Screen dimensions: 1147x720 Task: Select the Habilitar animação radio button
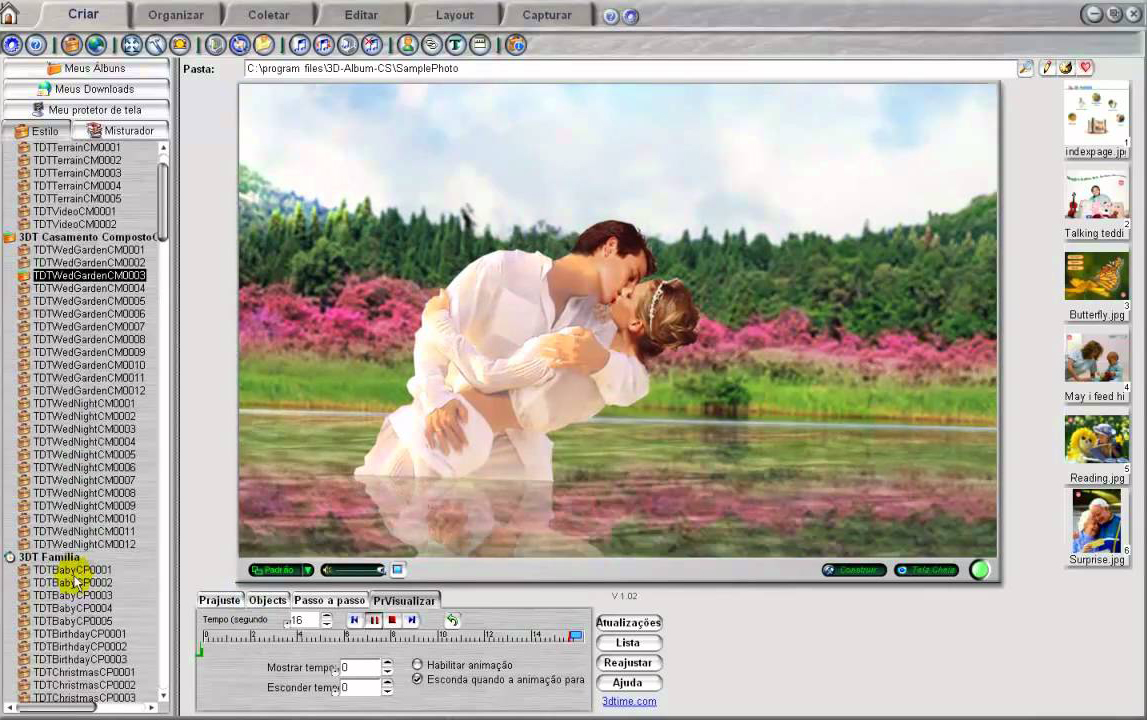(417, 664)
